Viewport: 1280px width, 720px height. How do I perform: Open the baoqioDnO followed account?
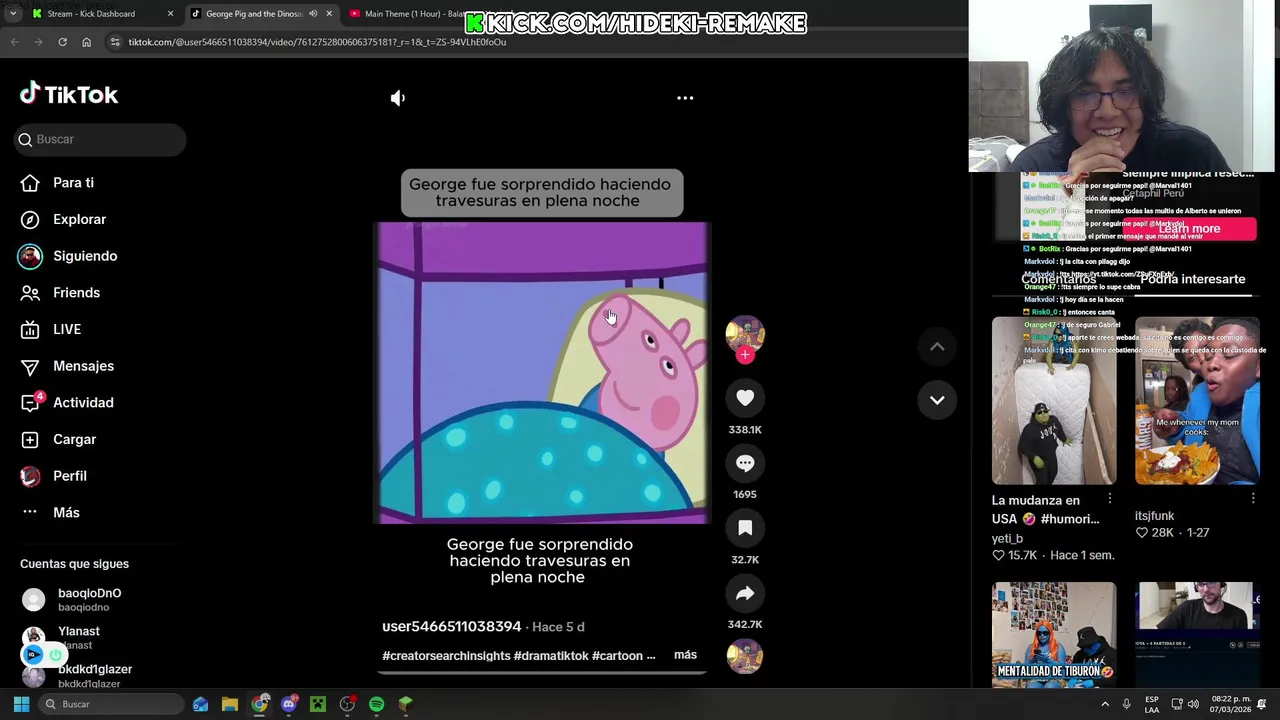(72, 599)
